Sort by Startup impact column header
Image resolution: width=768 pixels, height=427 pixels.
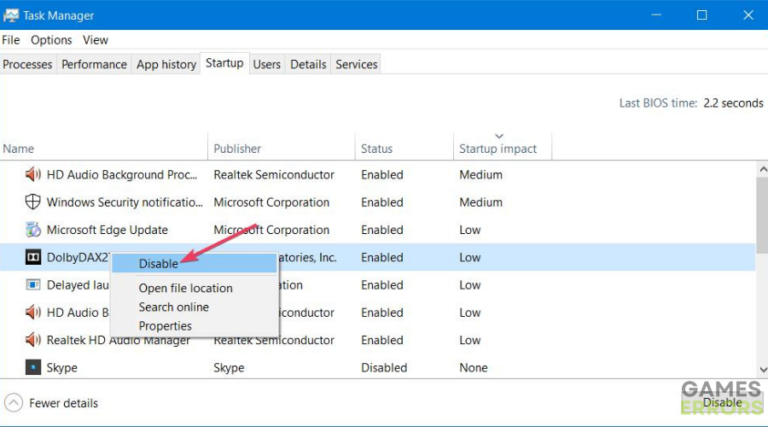tap(498, 149)
